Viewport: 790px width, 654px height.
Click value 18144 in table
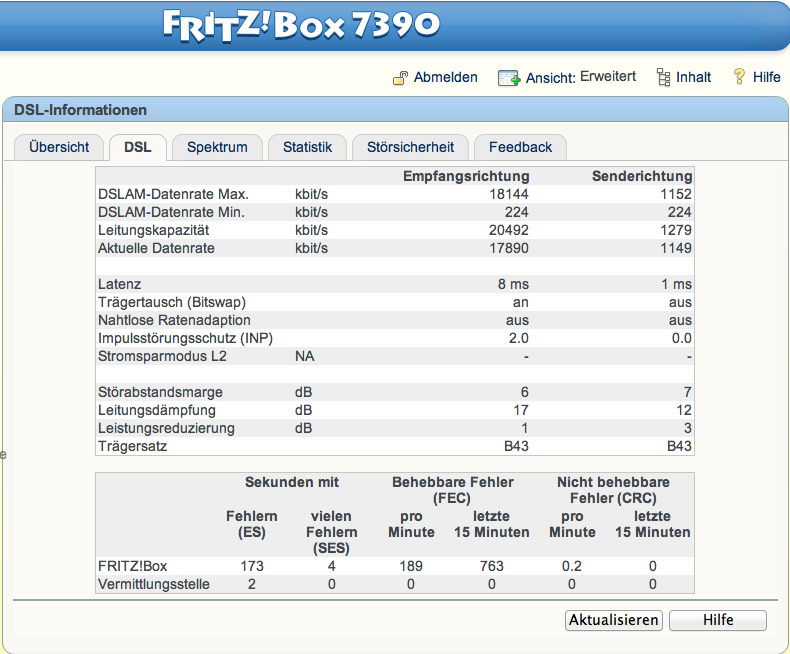(509, 194)
